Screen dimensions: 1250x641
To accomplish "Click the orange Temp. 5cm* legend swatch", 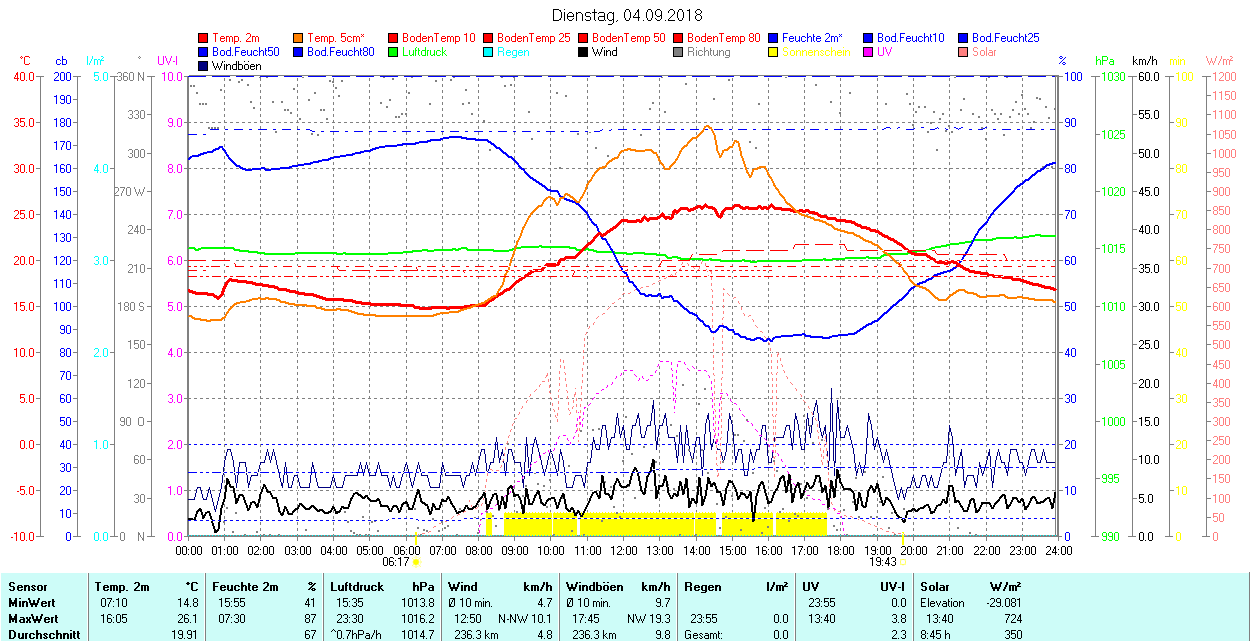I will point(299,38).
